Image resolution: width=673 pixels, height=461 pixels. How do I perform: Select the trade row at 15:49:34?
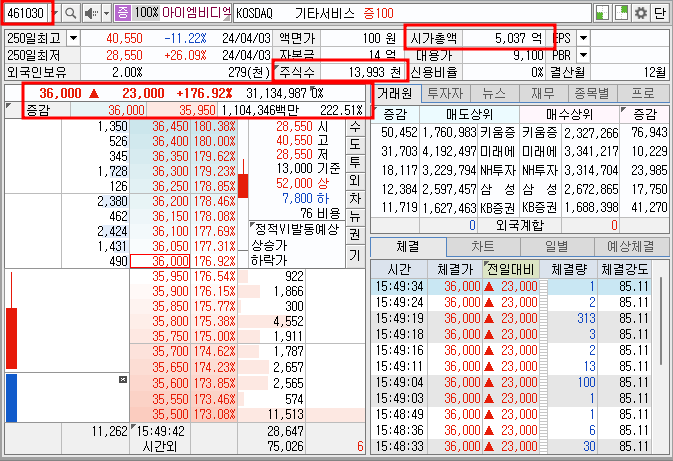511,286
